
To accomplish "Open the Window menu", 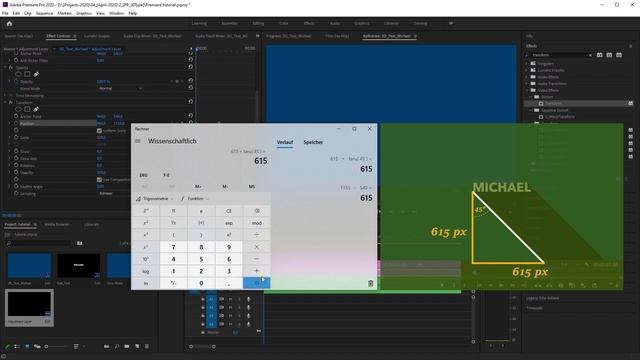I will pos(116,13).
